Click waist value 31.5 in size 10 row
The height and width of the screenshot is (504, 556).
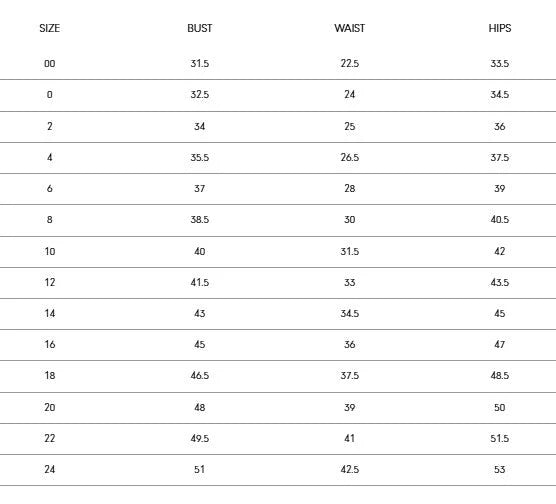point(350,251)
